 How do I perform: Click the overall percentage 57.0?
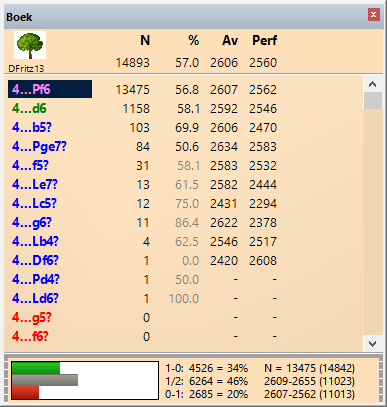coord(187,63)
